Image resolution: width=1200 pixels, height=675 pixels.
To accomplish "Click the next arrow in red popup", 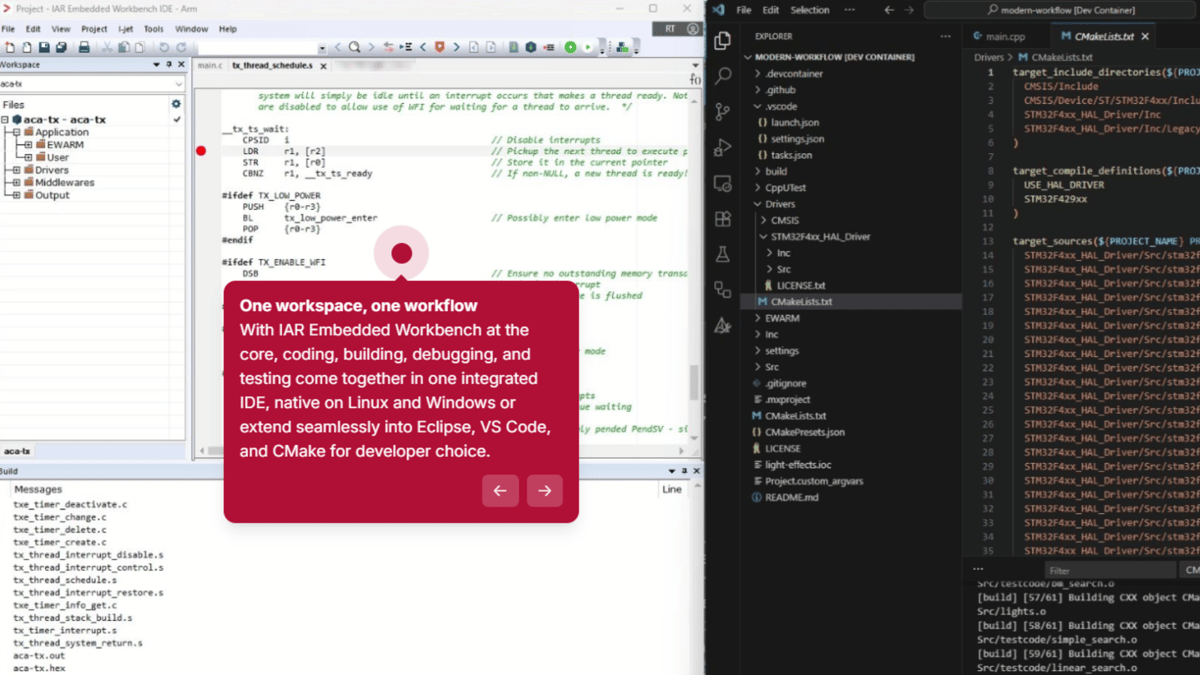I will [x=544, y=490].
